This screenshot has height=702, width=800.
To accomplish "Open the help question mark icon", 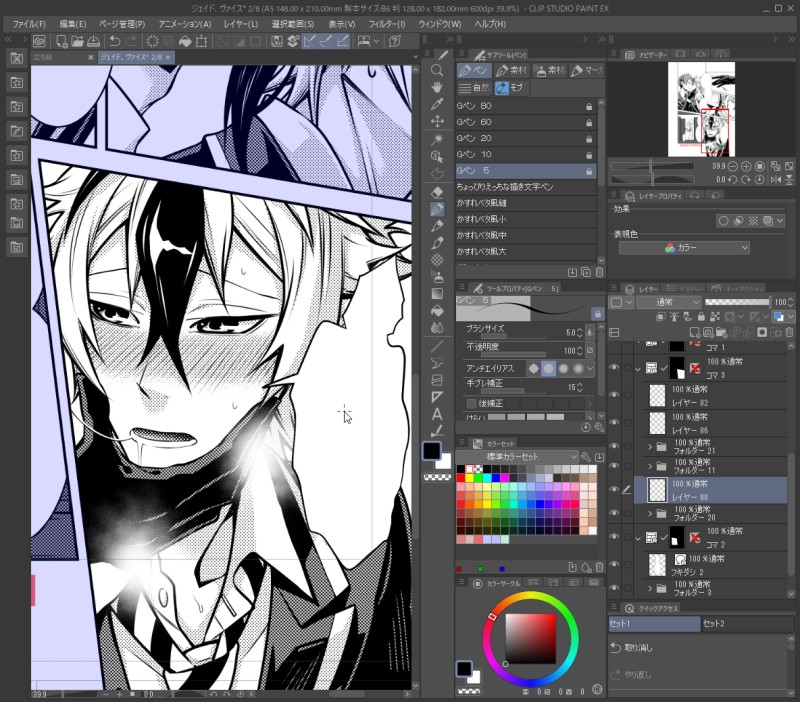I will [x=394, y=41].
